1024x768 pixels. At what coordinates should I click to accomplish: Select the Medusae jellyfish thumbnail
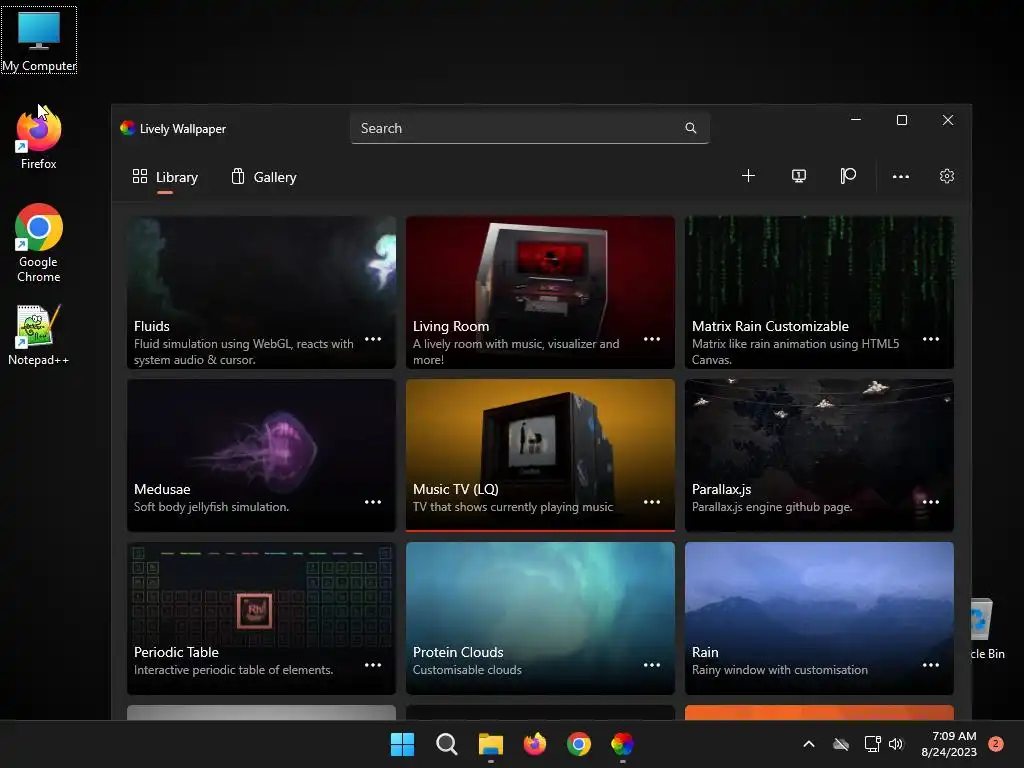click(261, 455)
